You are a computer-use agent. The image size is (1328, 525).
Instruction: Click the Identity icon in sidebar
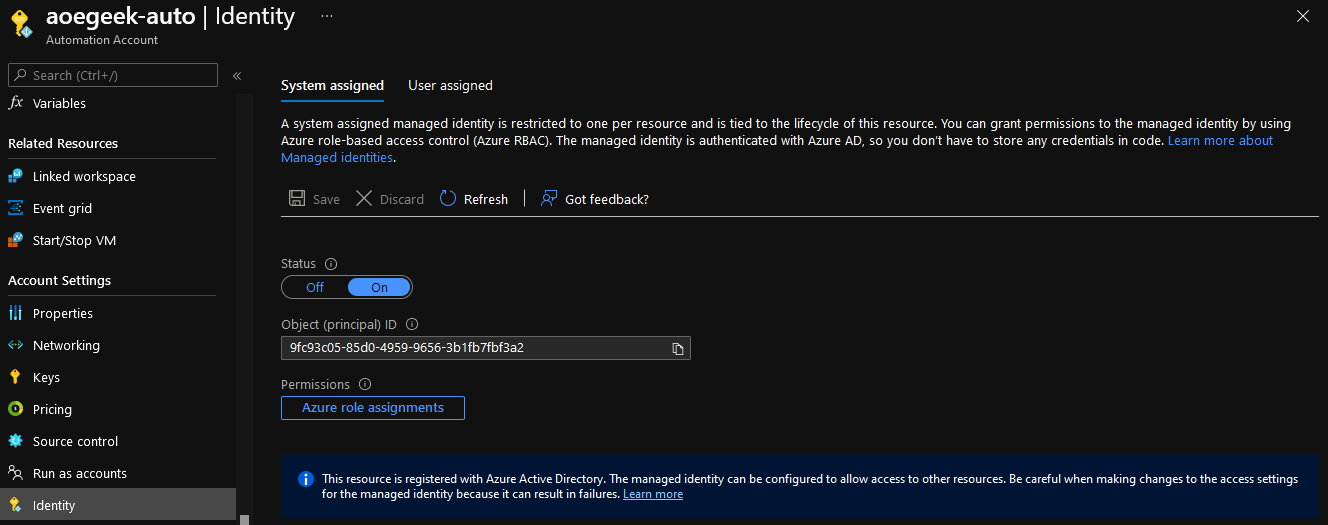click(x=15, y=505)
